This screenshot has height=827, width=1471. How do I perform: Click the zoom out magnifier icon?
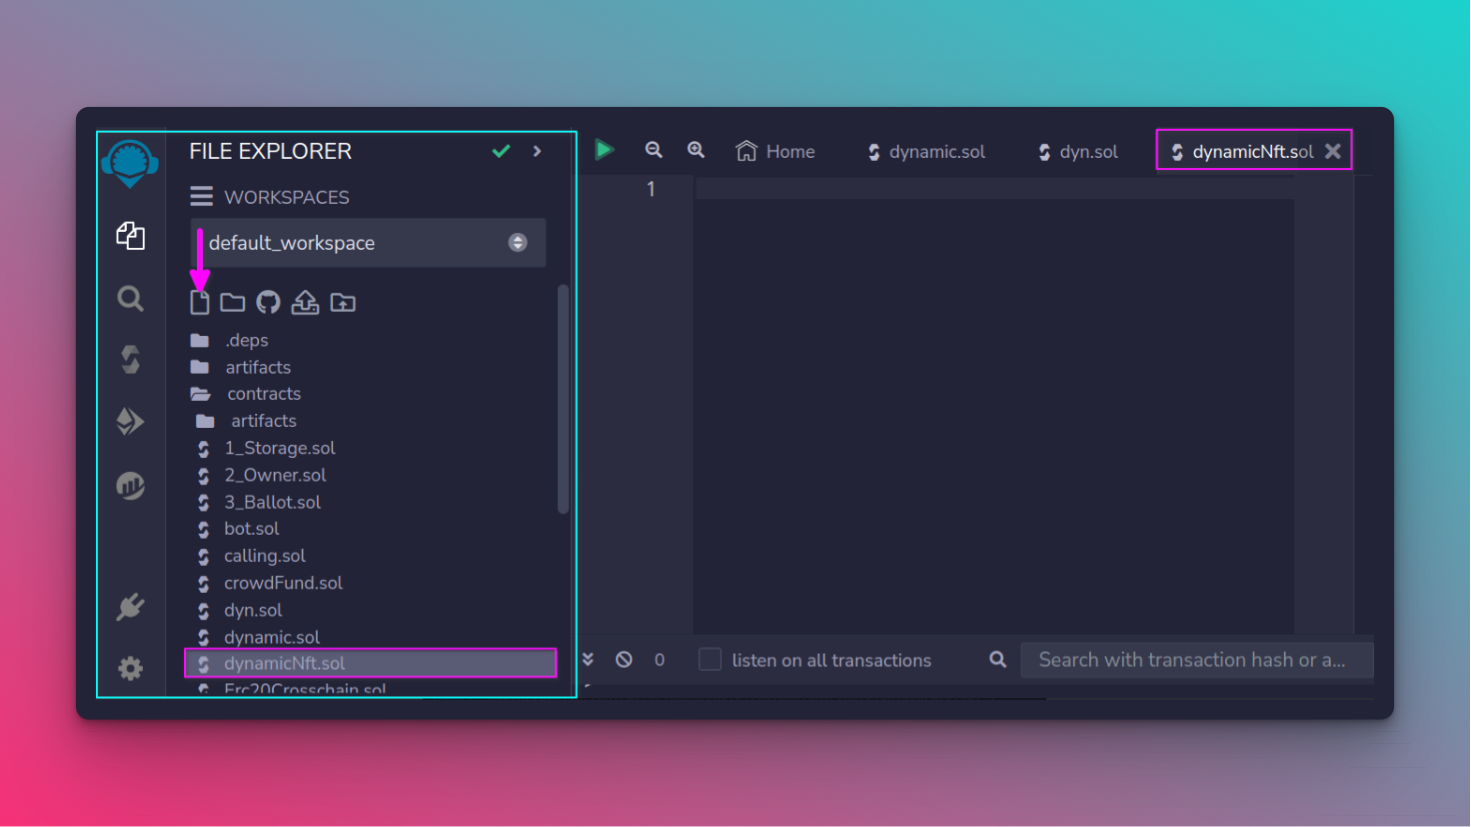[x=653, y=150]
